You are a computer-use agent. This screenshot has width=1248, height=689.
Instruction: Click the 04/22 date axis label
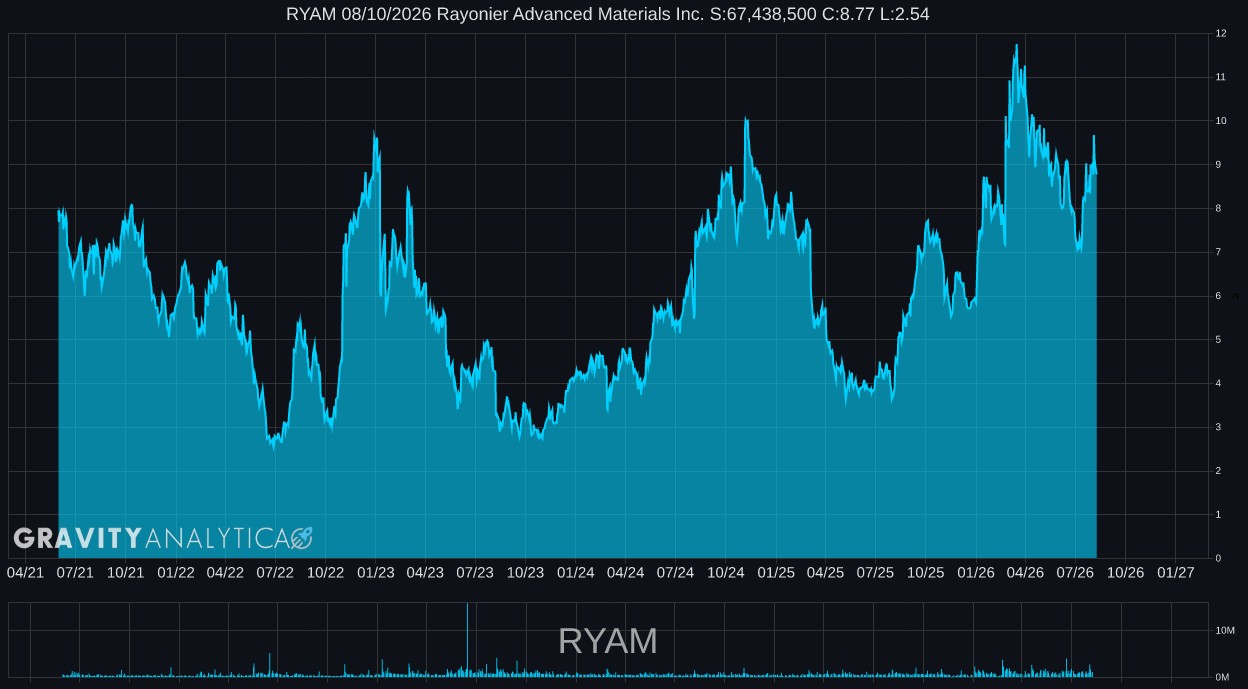pyautogui.click(x=225, y=573)
